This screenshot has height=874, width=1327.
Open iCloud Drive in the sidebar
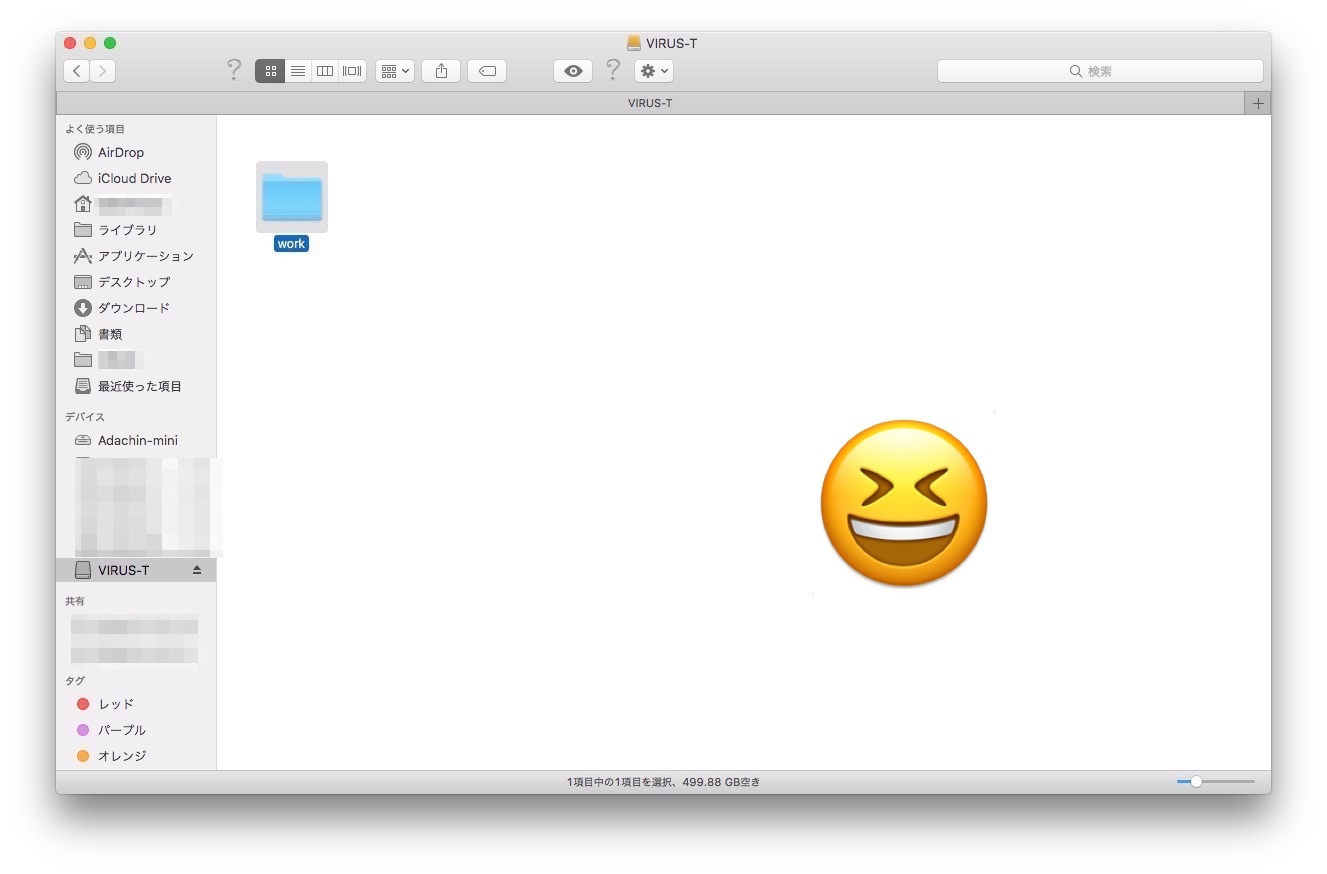[134, 178]
